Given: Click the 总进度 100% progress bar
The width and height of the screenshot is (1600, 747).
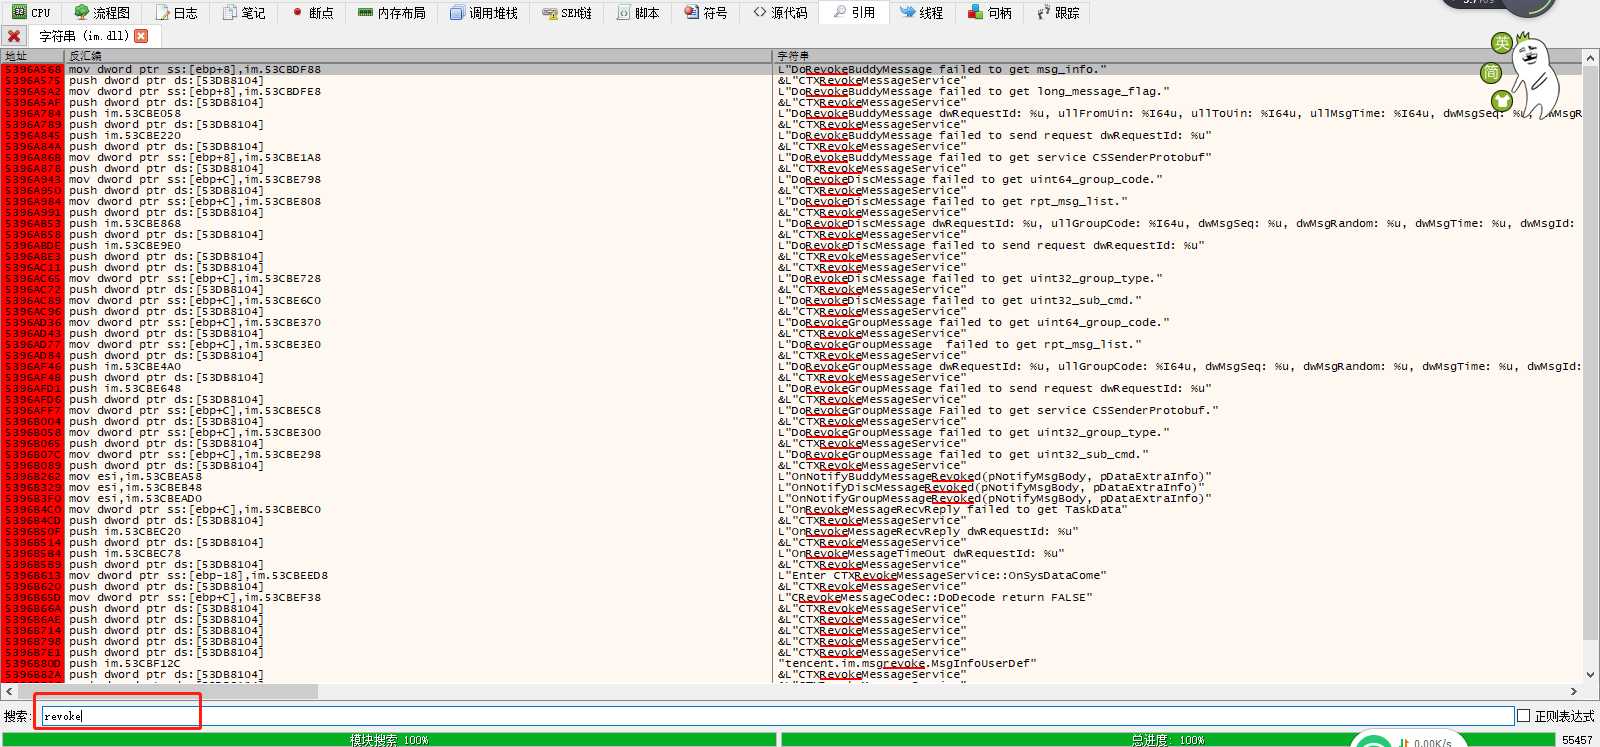Looking at the screenshot, I should pos(1167,740).
